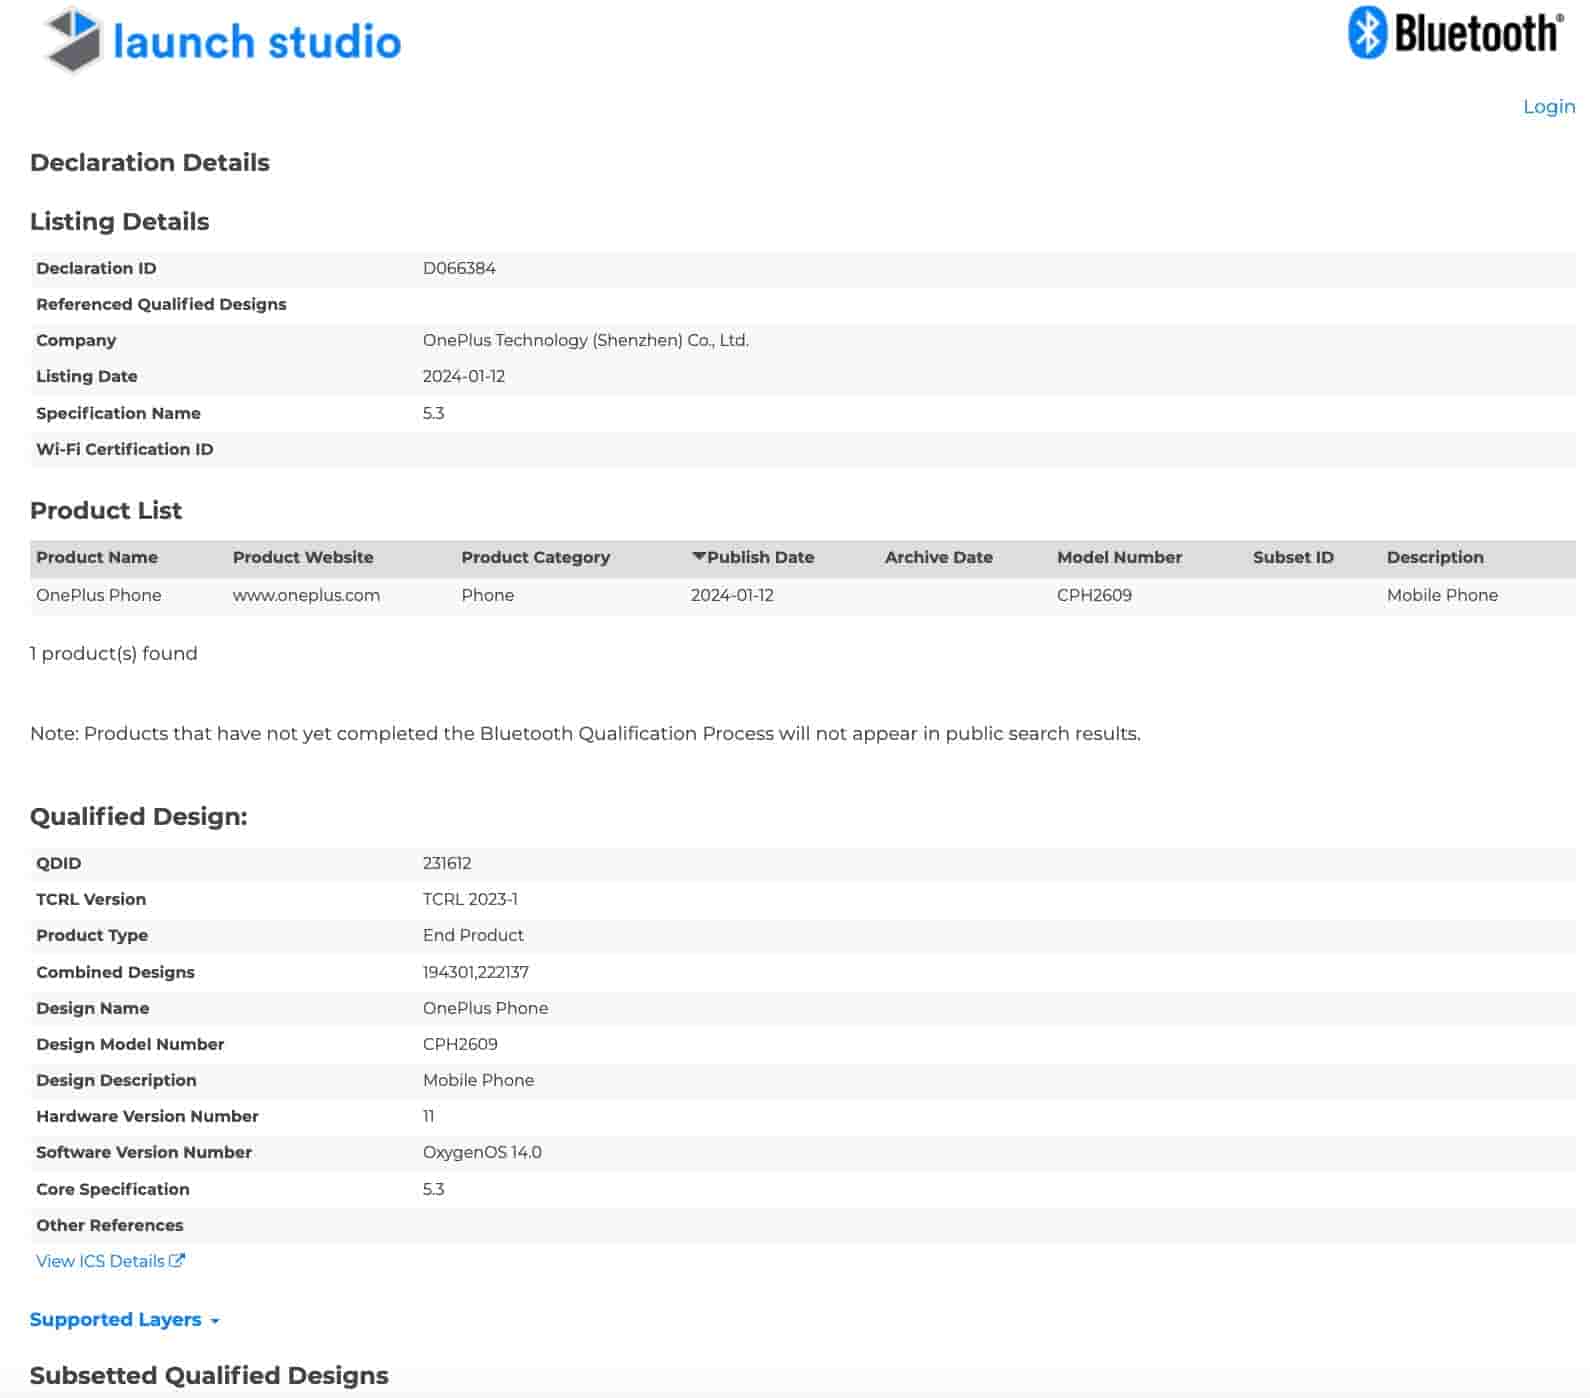Sort by the Model Number column header

point(1119,557)
